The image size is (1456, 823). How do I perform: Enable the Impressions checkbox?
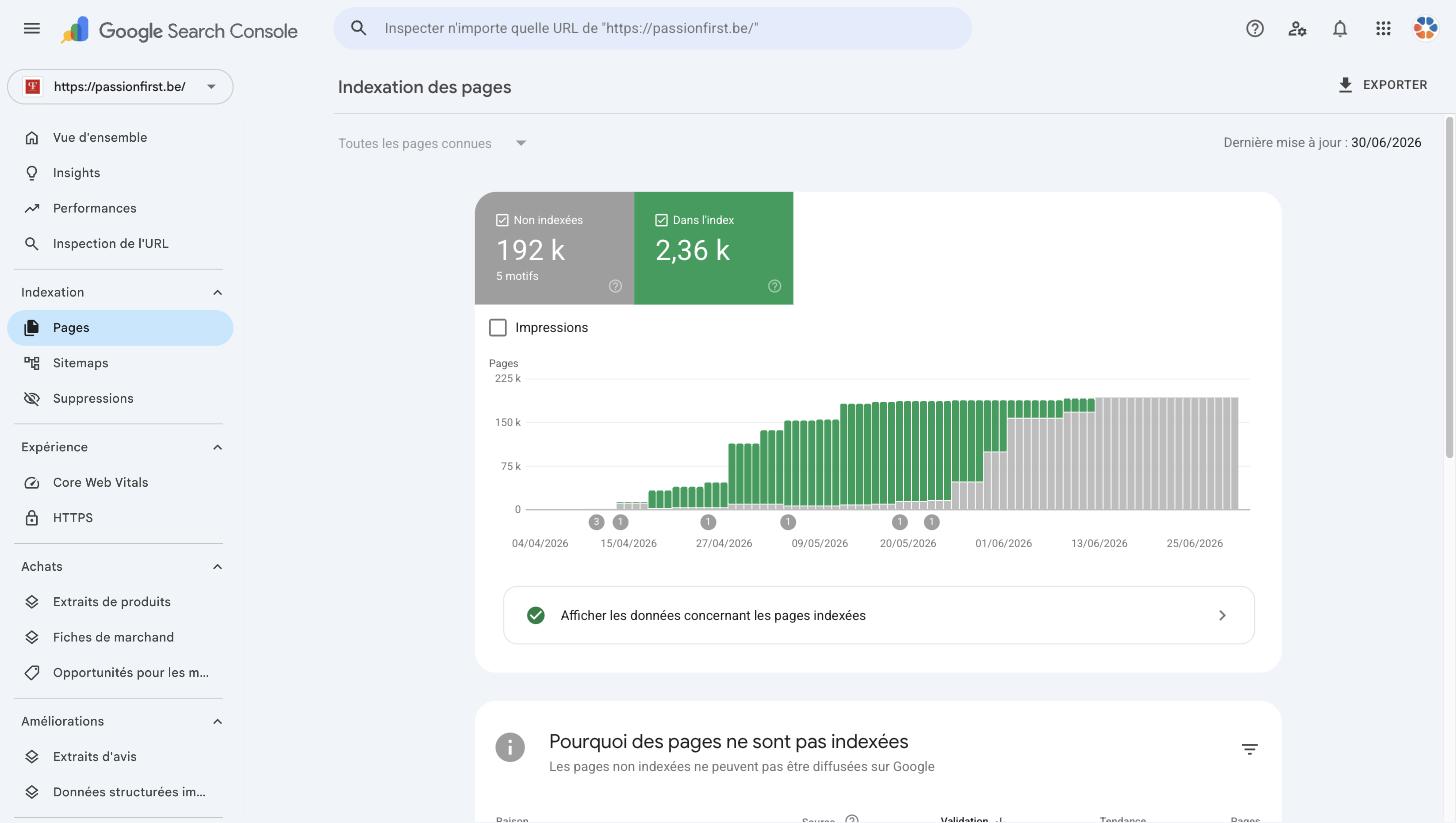[x=498, y=328]
